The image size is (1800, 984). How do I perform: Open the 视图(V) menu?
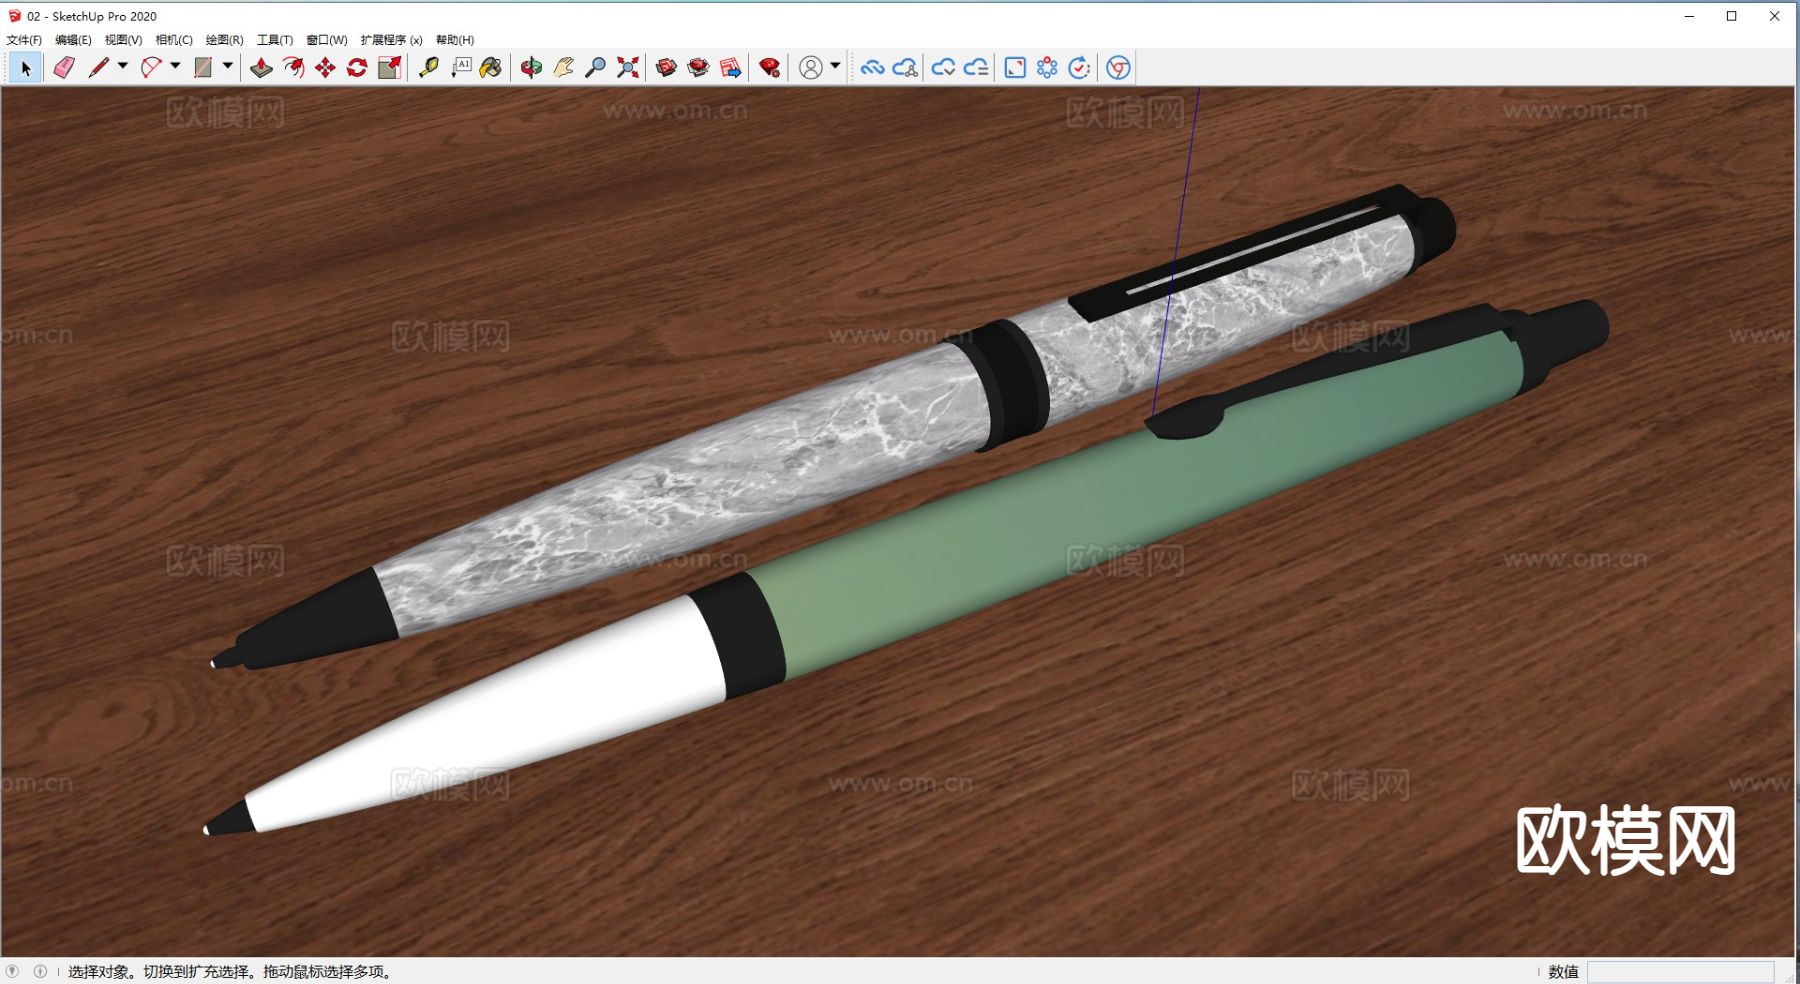tap(123, 40)
